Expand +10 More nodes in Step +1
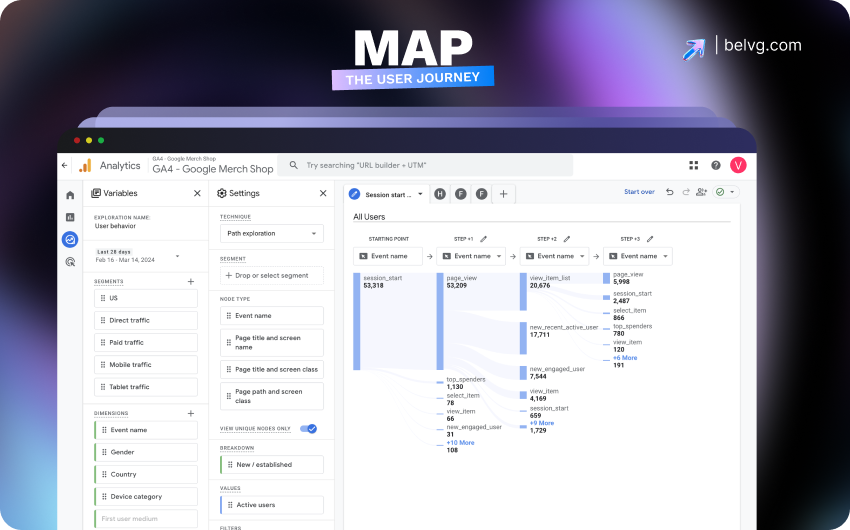 coord(460,443)
